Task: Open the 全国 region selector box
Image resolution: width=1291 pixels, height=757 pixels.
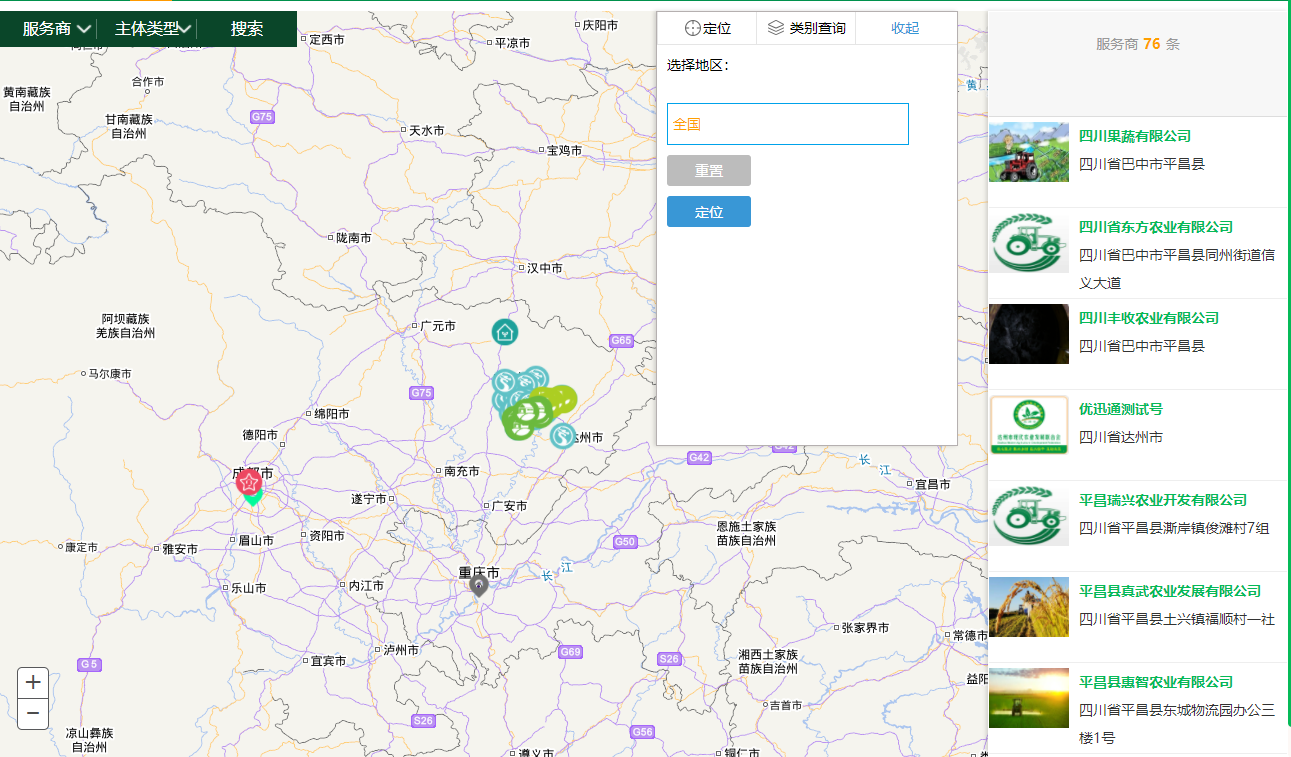Action: point(787,124)
